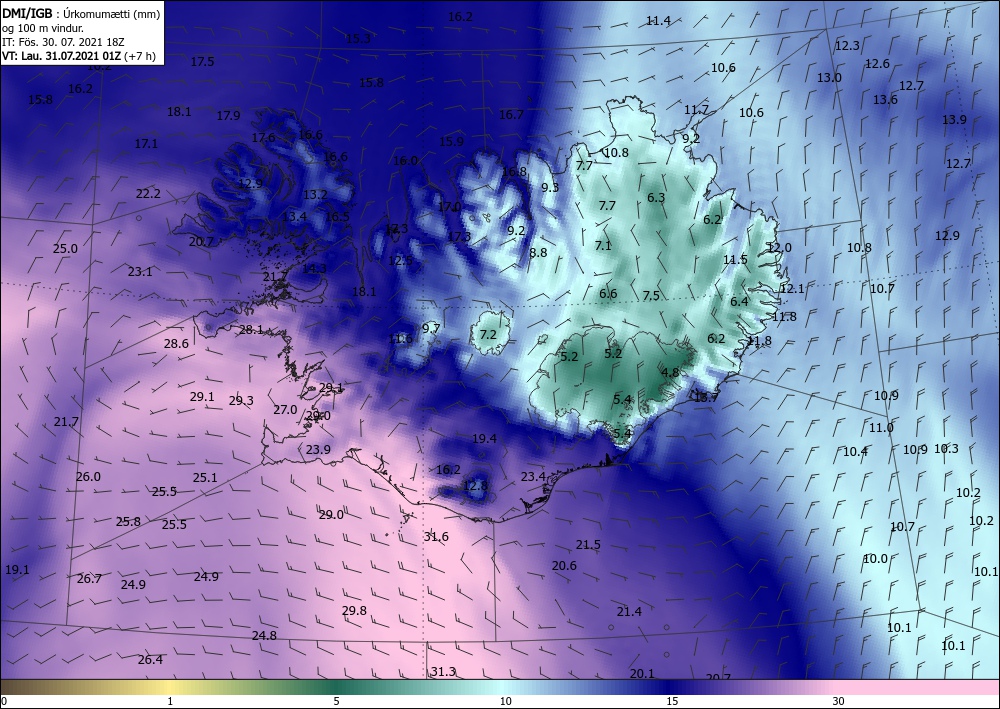This screenshot has height=709, width=1000.
Task: Click the 9.7 value label
Action: pos(431,329)
